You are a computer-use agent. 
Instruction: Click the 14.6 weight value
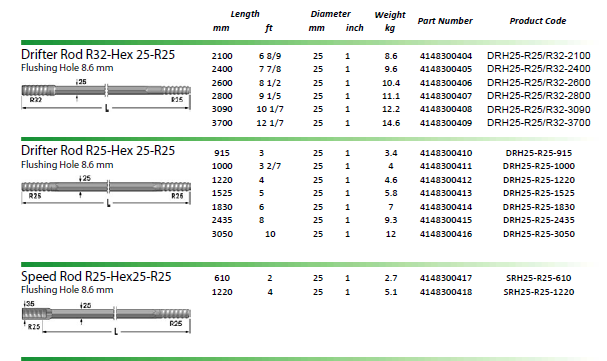pos(391,123)
